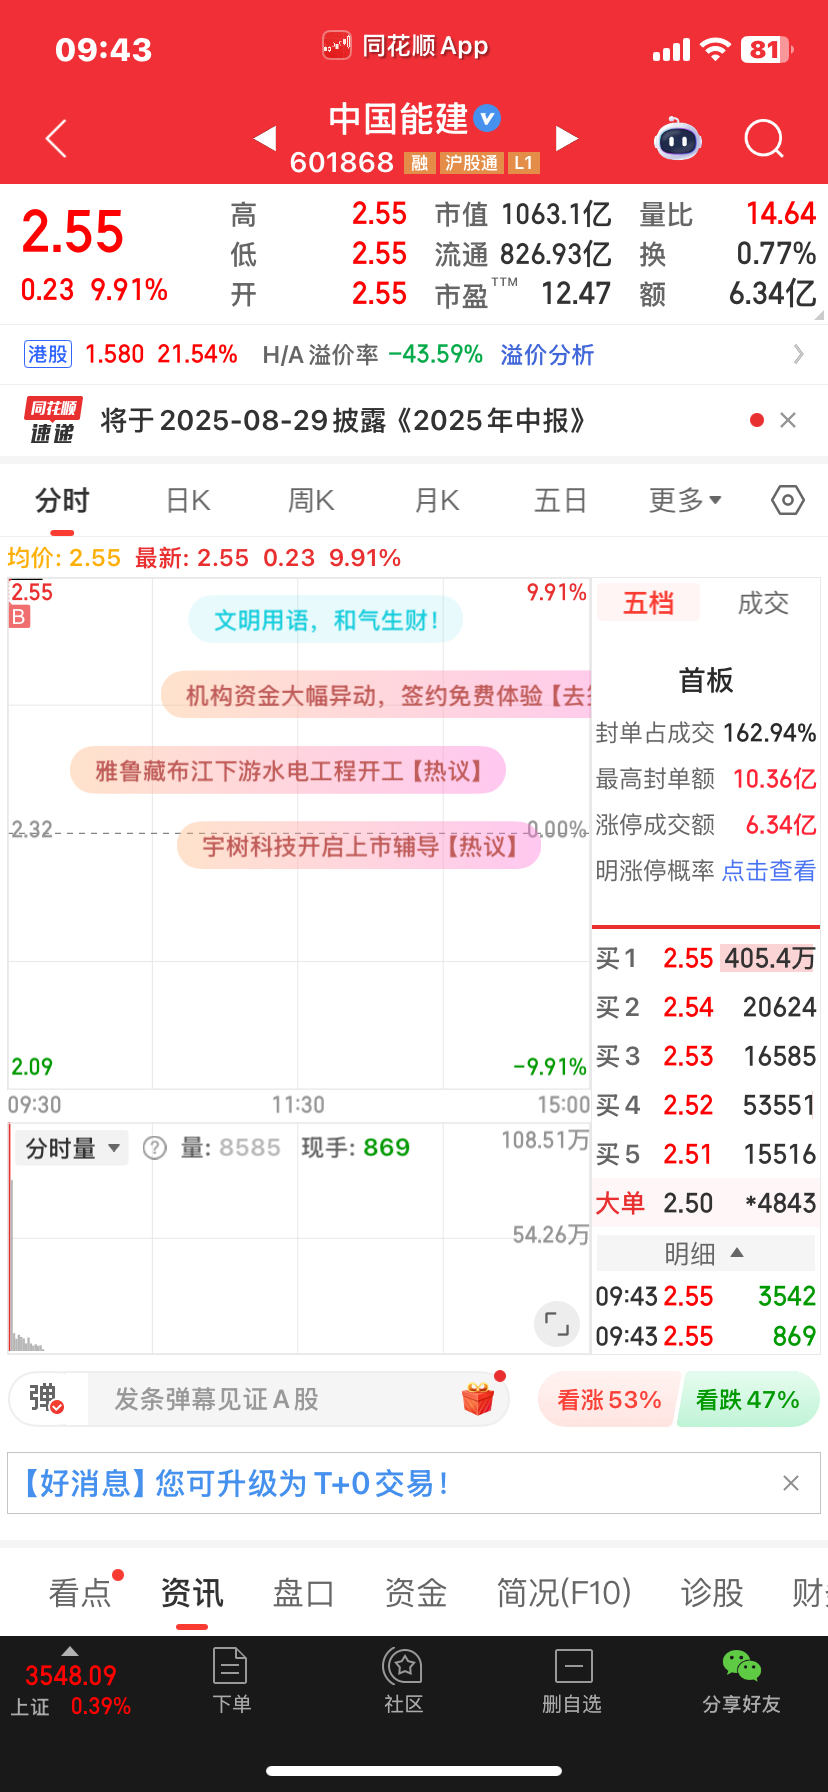Select the 资讯 tab
The image size is (828, 1792).
pos(192,1592)
